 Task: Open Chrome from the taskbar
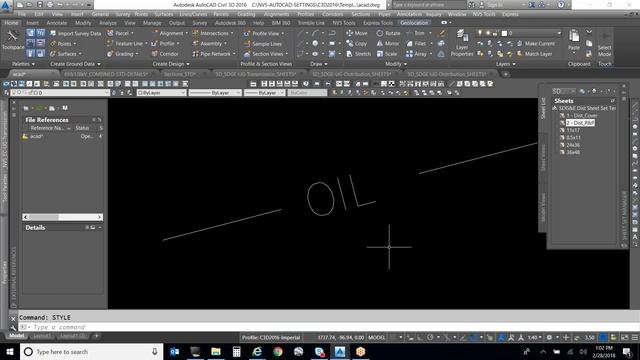click(278, 352)
